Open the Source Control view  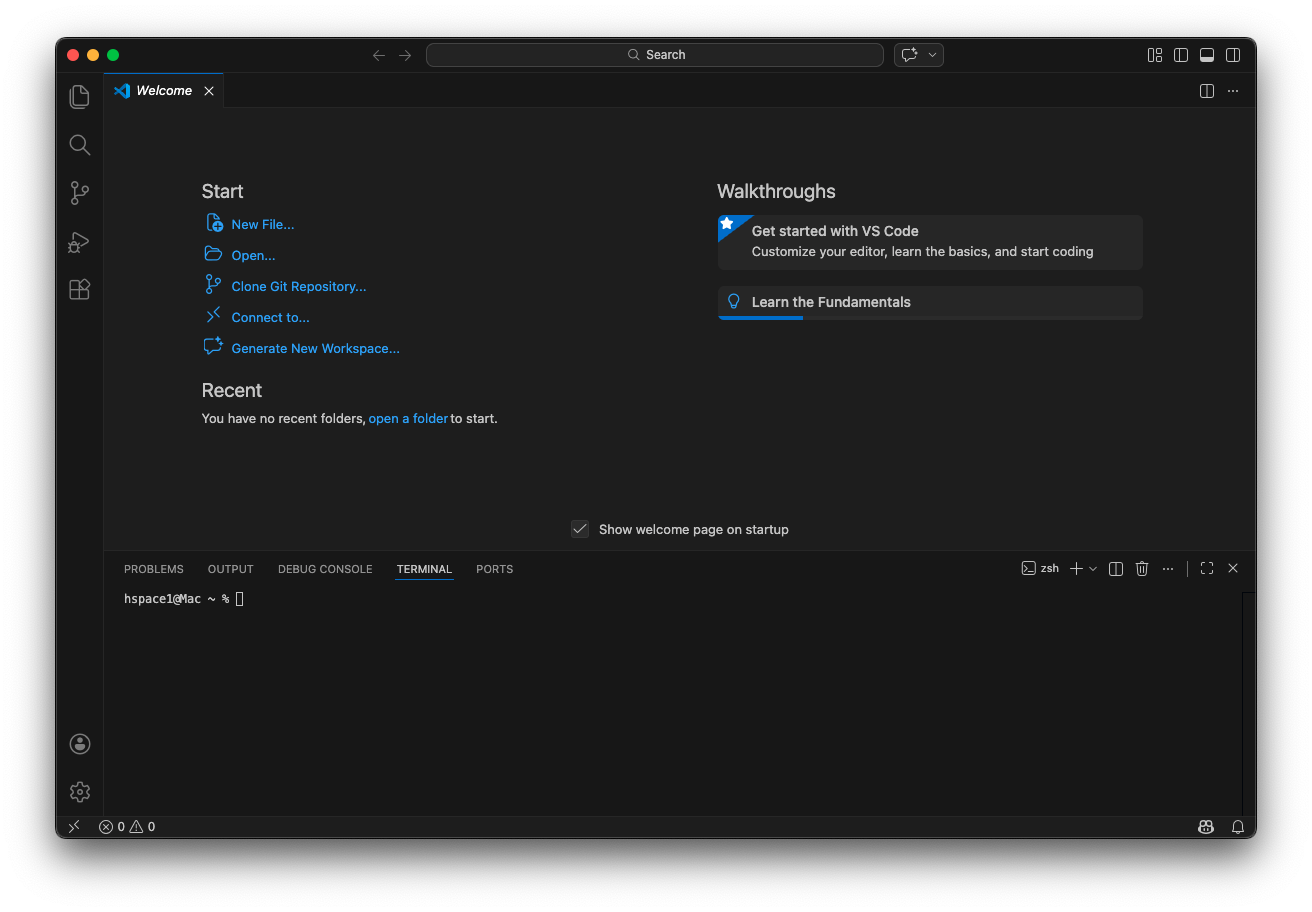80,193
